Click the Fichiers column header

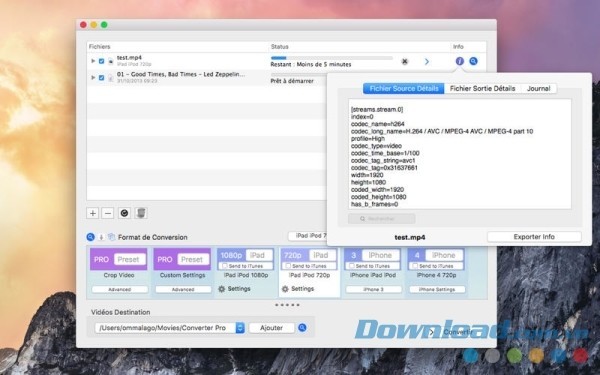point(99,46)
